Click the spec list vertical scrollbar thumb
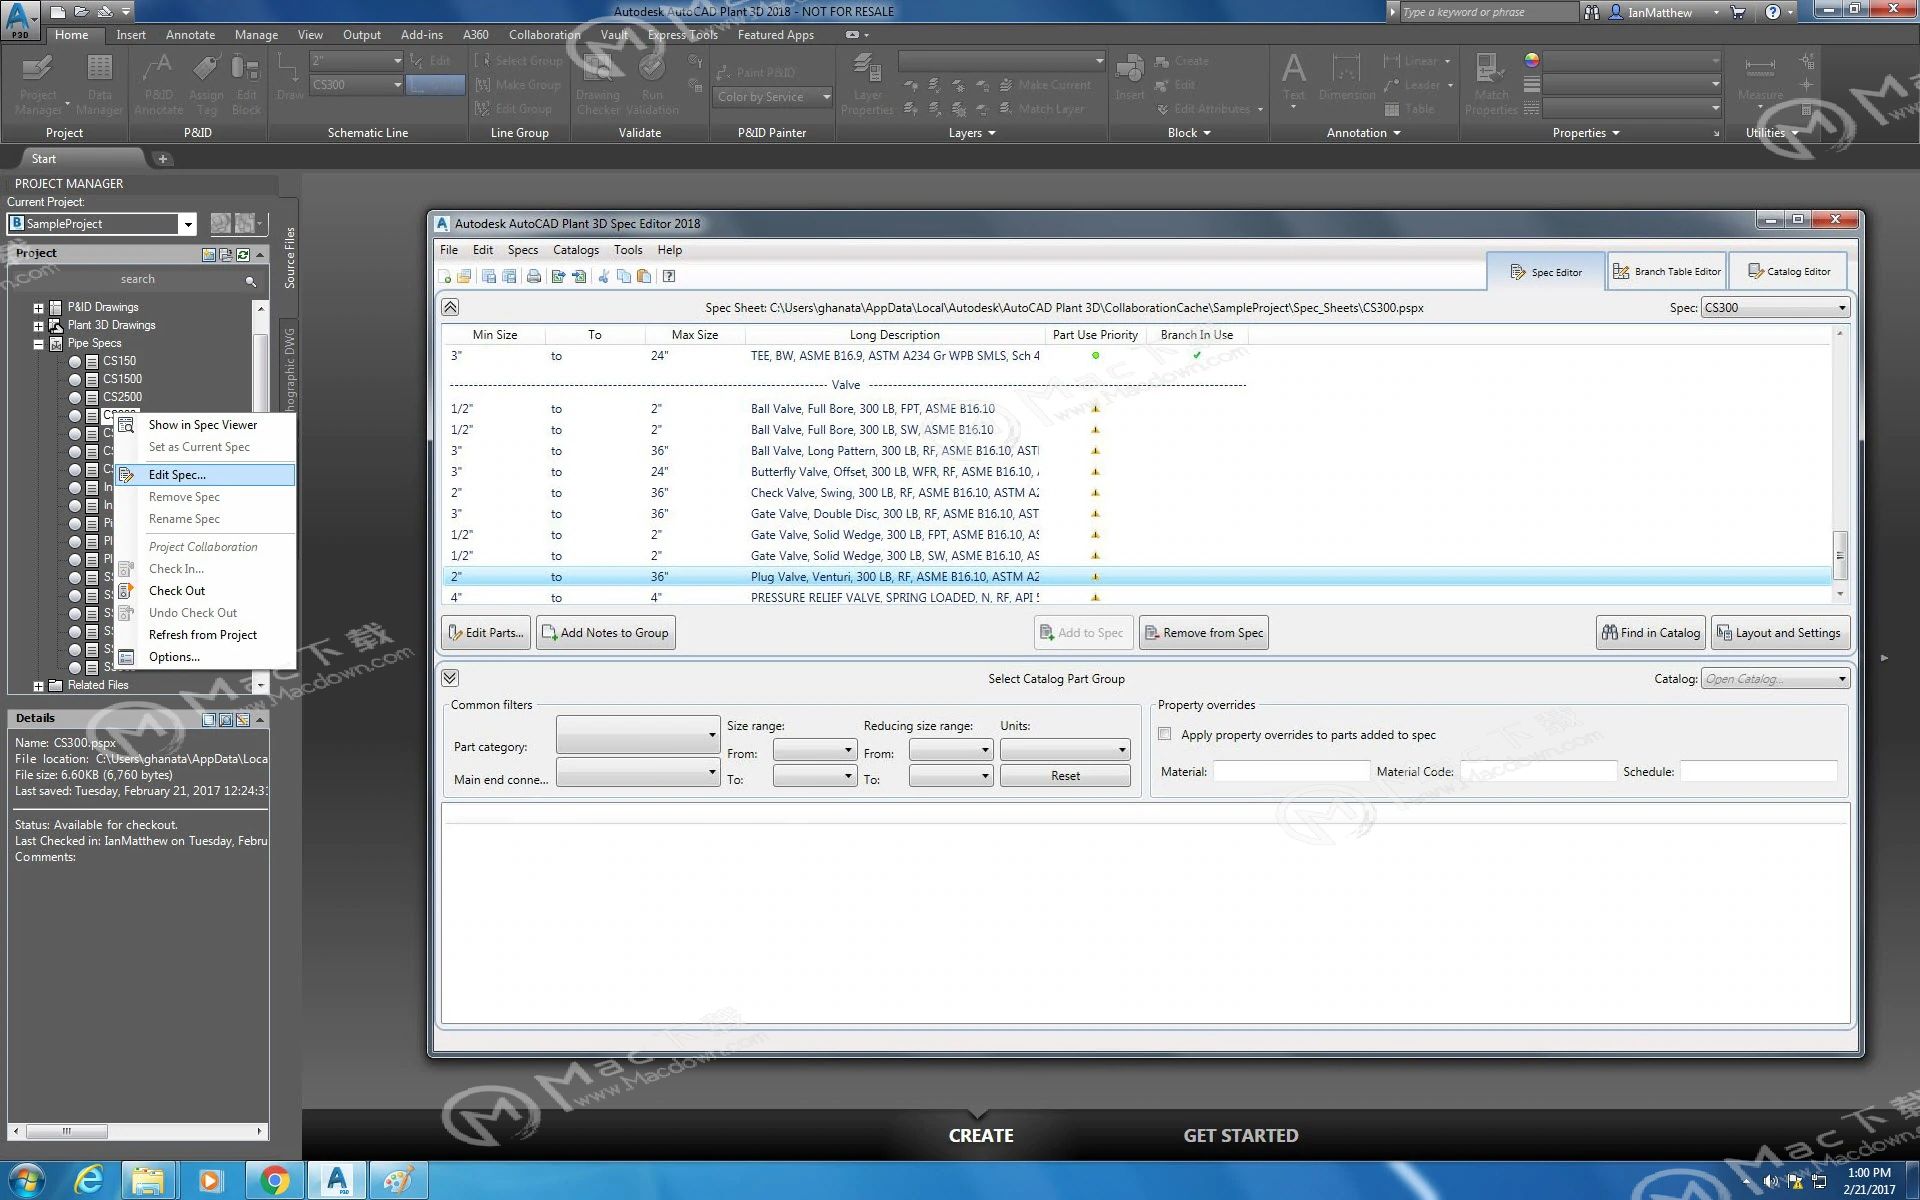This screenshot has height=1200, width=1920. (x=1839, y=554)
